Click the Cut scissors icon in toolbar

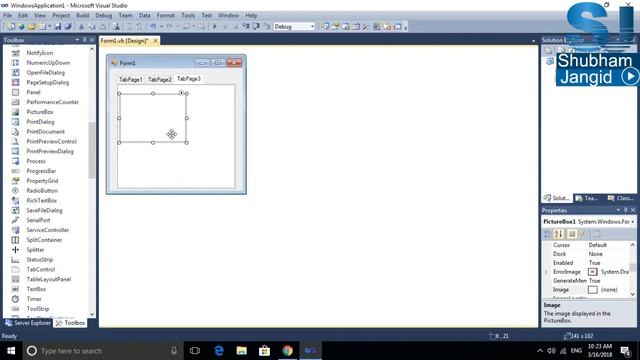pos(81,27)
